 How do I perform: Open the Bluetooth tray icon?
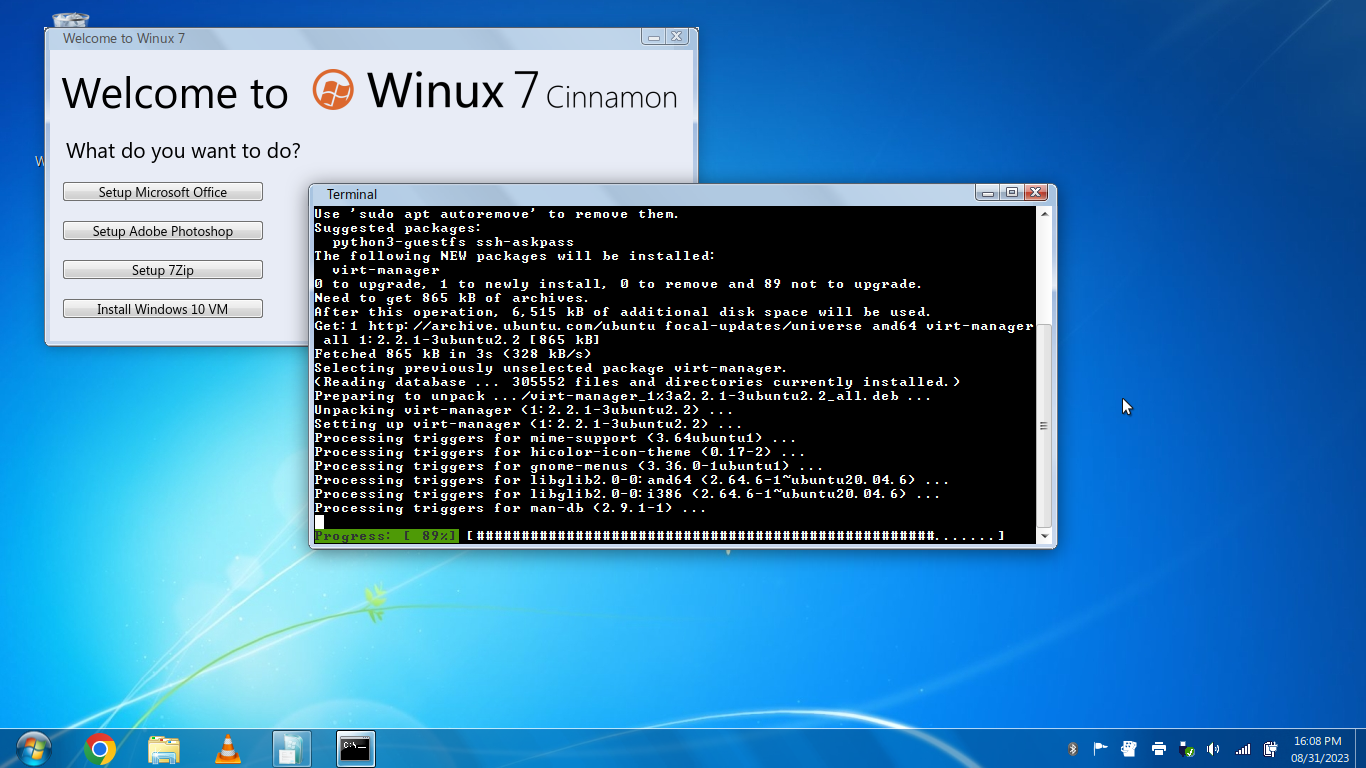[1073, 748]
